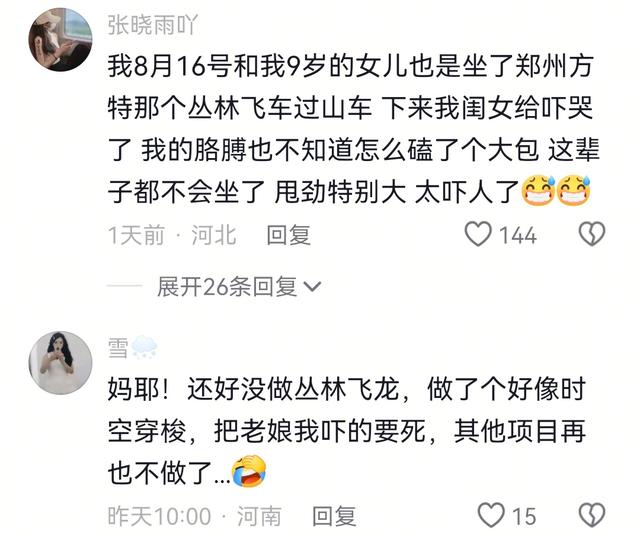Open the username 张晓雨吖
Image resolution: width=640 pixels, height=537 pixels.
tap(153, 24)
